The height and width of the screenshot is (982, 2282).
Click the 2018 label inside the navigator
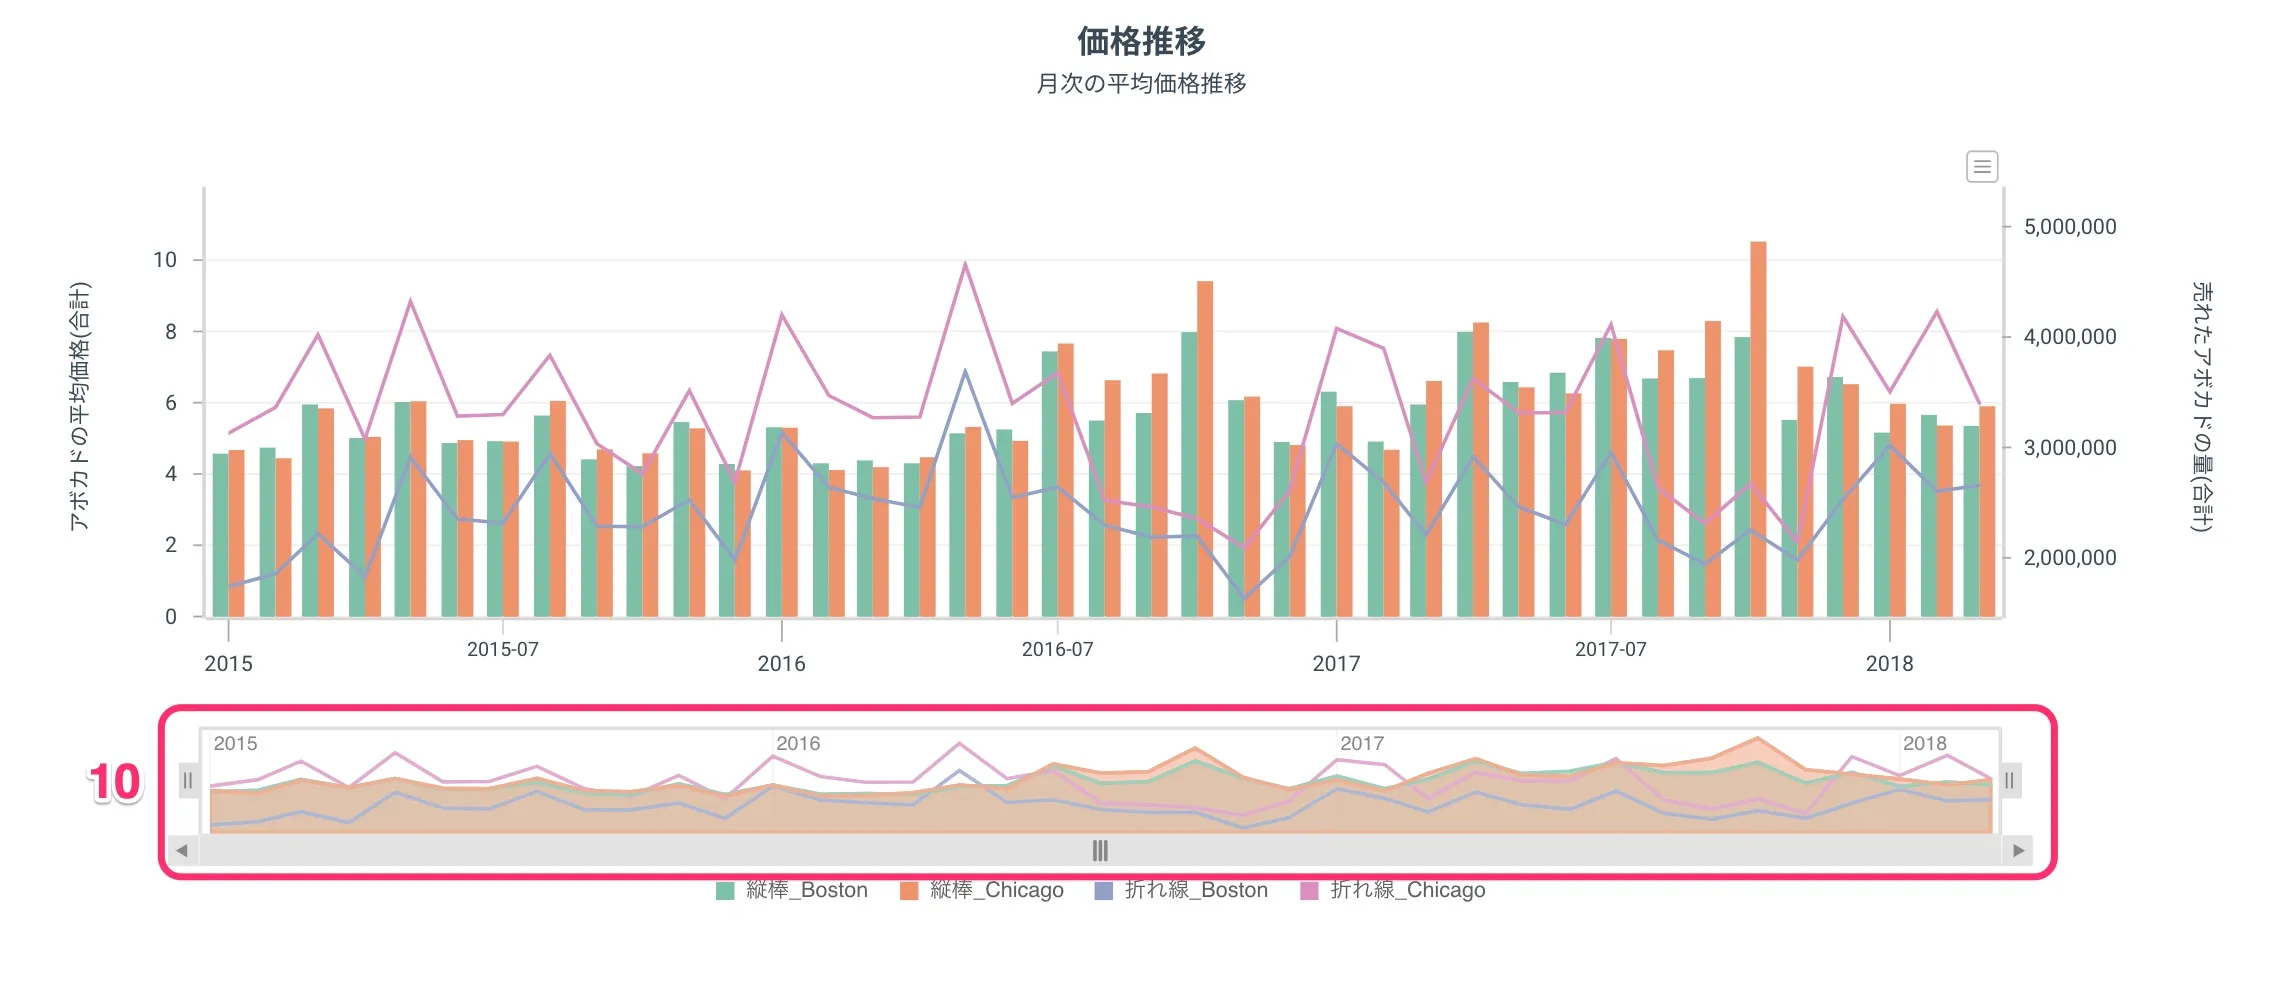(1925, 744)
